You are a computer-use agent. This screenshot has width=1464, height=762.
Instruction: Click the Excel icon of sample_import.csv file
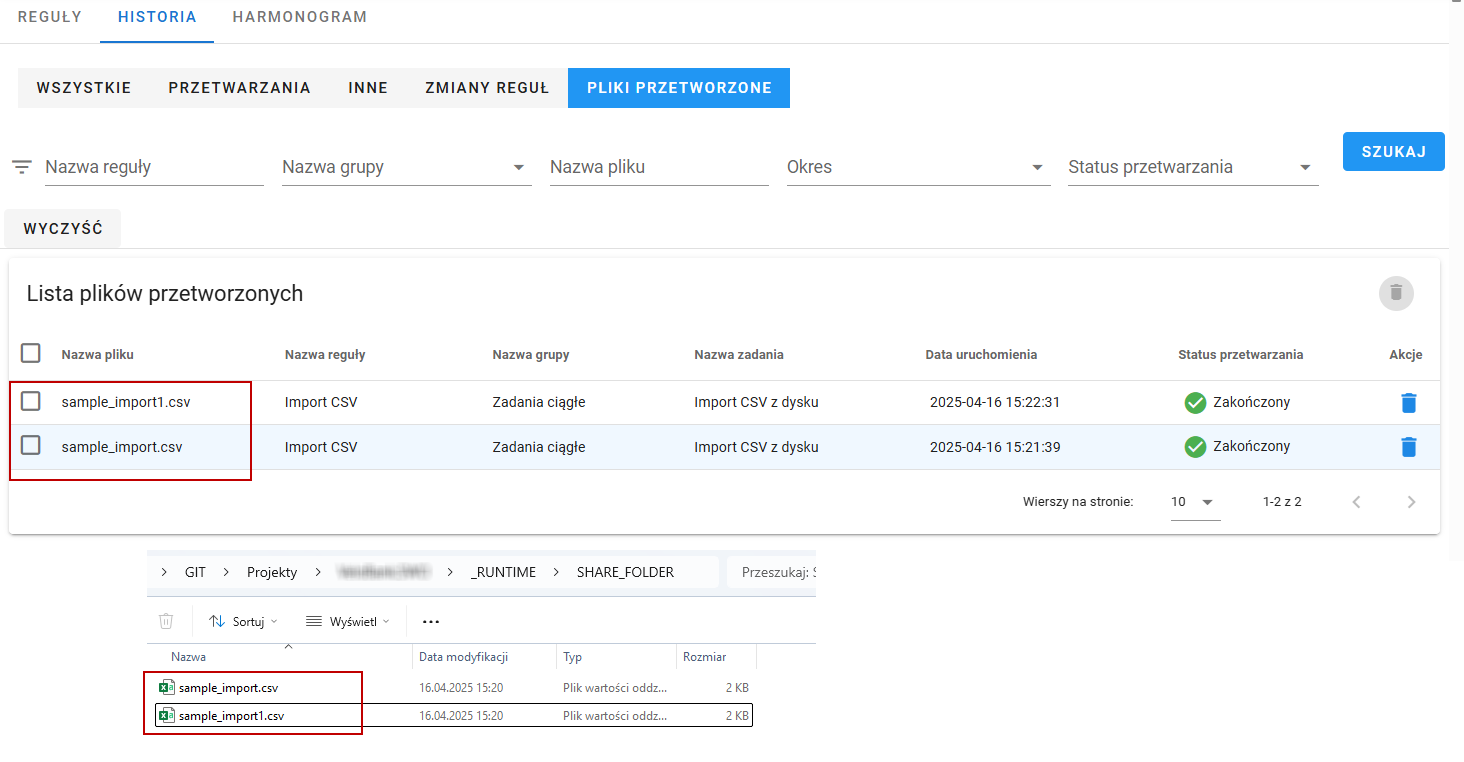pyautogui.click(x=167, y=688)
